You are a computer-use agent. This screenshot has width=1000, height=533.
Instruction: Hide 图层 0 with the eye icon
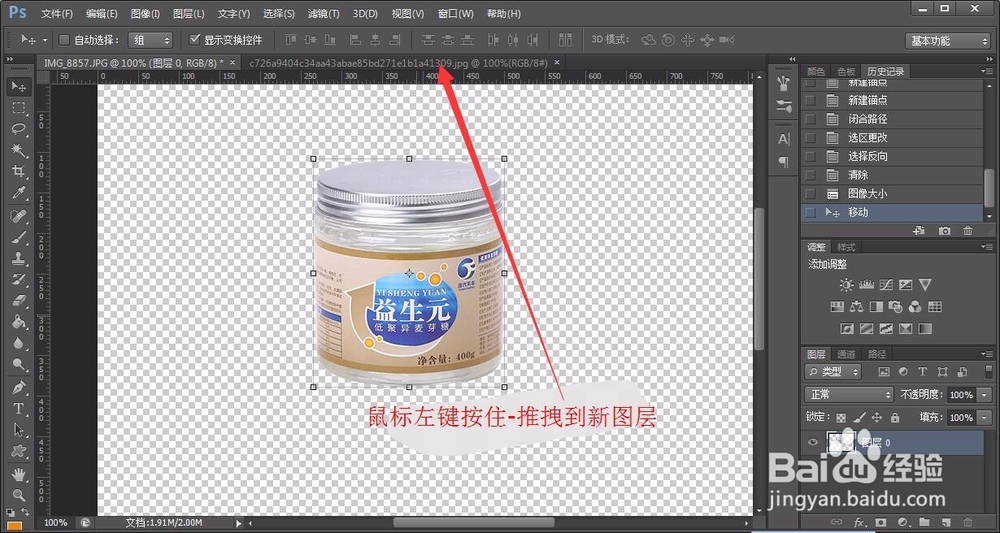[x=812, y=442]
